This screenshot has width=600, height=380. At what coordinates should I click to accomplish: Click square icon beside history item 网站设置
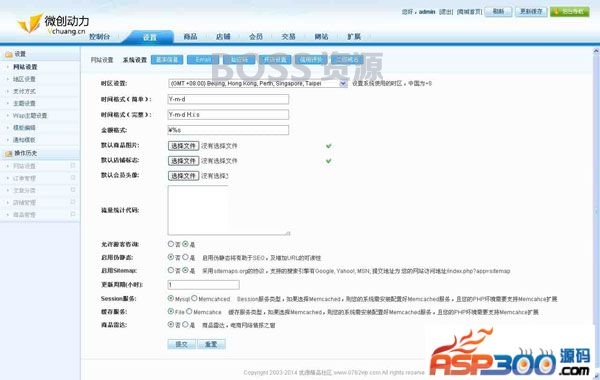point(73,165)
